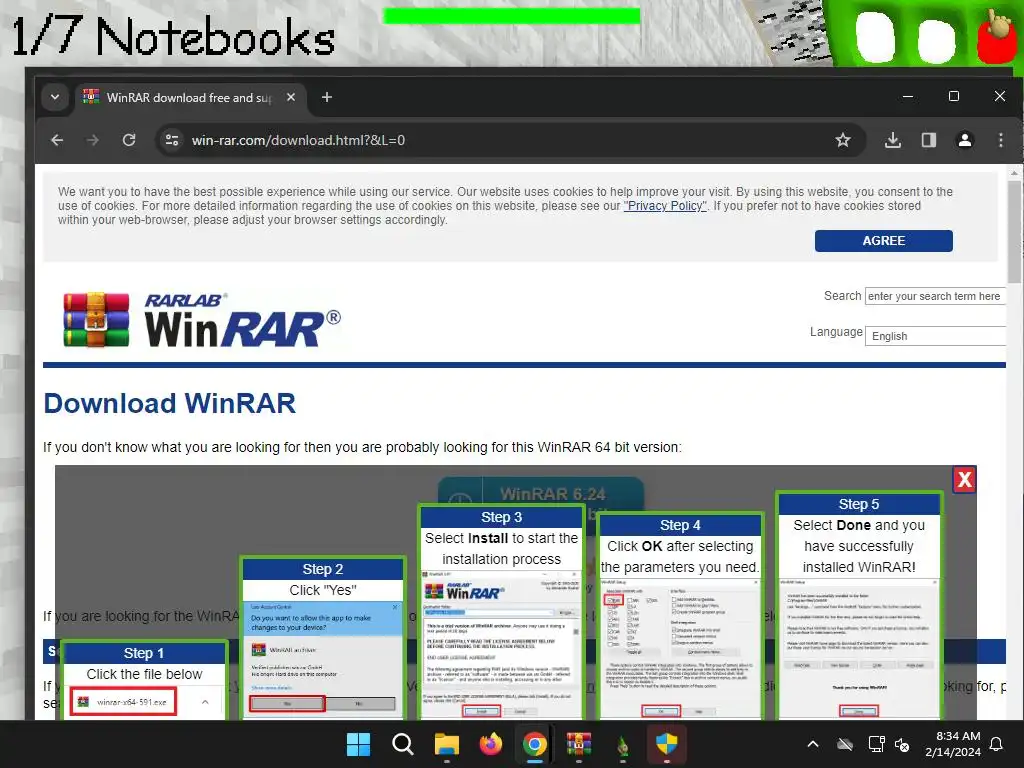Click the green taskbar icon beside WinRAR

[x=623, y=744]
